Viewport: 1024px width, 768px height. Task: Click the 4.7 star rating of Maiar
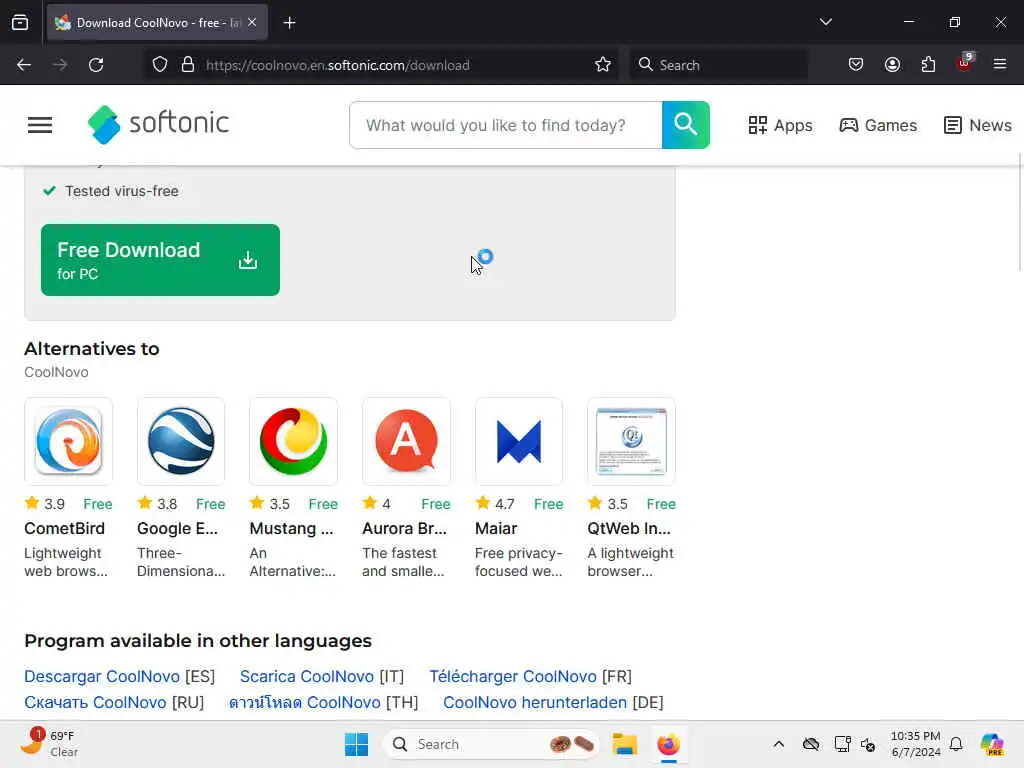point(496,504)
